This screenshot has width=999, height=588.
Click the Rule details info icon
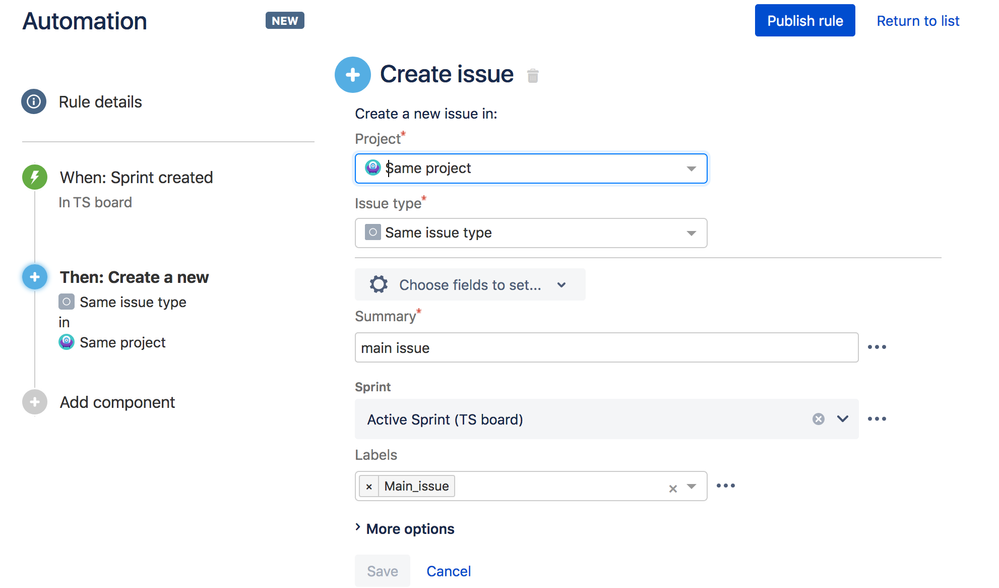click(34, 102)
